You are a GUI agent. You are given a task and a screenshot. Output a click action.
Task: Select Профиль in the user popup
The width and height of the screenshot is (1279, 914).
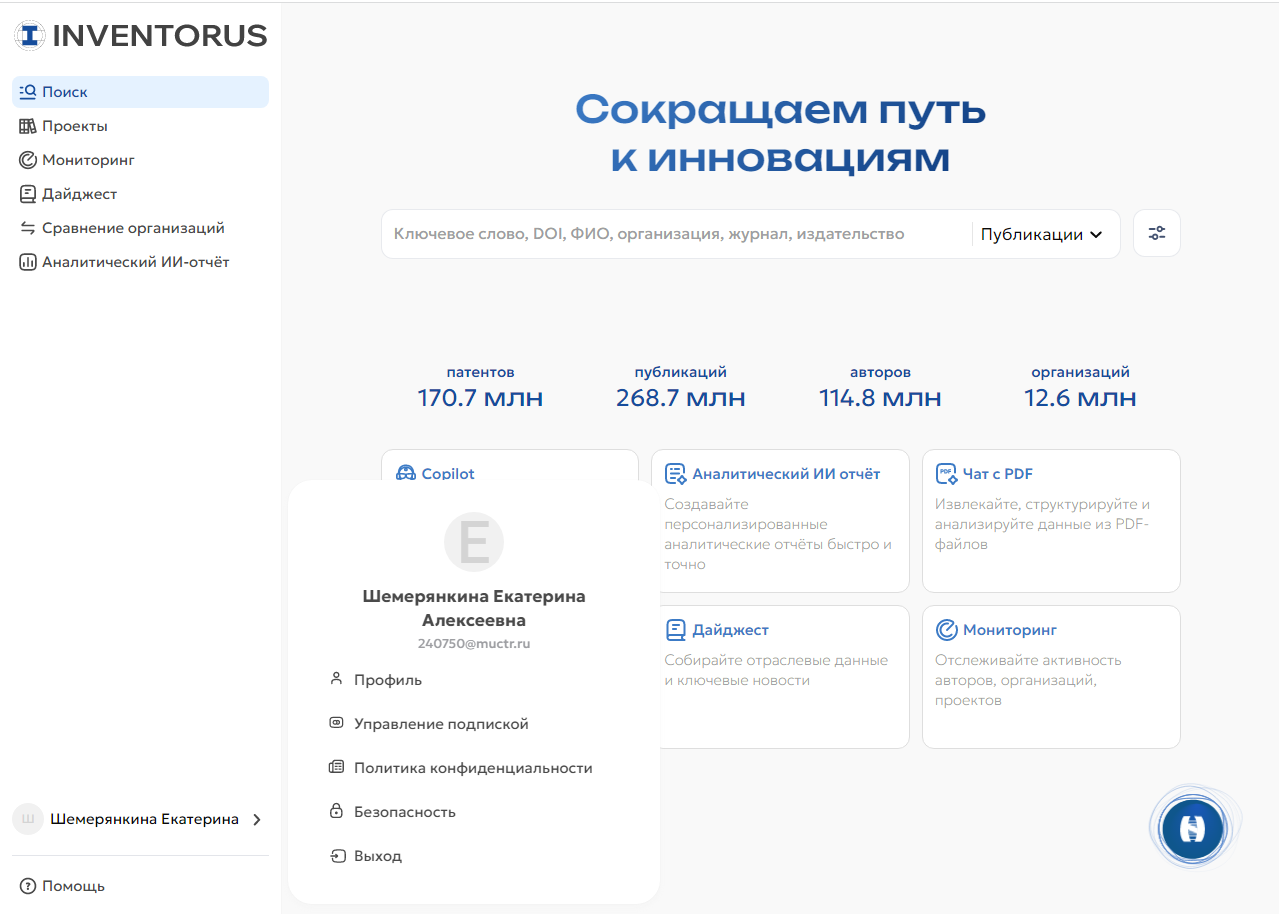click(x=387, y=680)
